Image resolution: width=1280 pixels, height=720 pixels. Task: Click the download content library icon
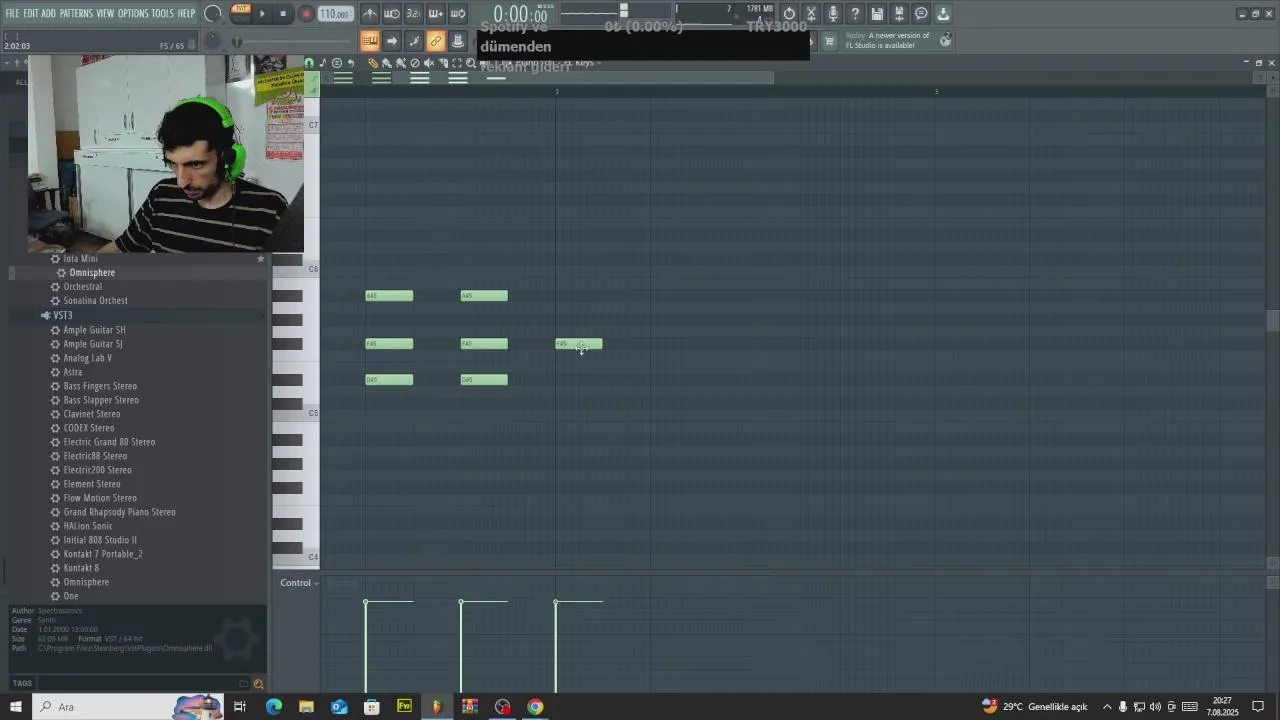pos(943,14)
